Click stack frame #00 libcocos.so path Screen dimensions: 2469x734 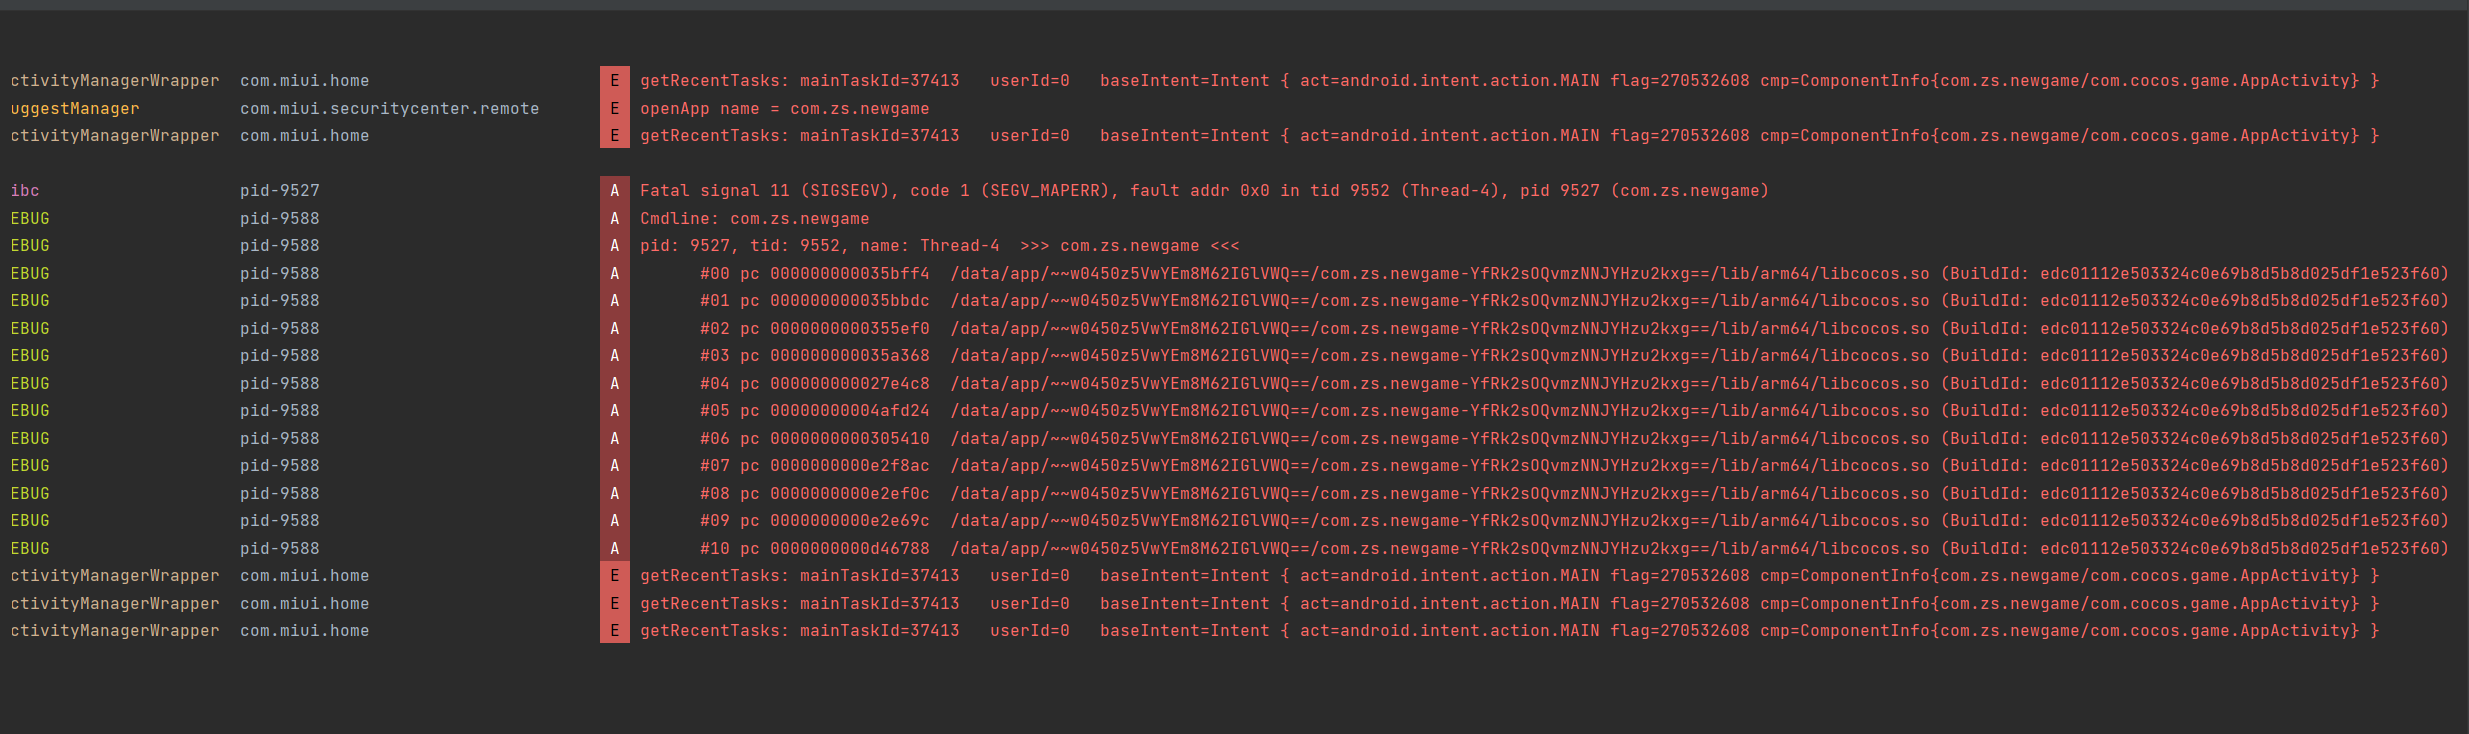point(1440,274)
